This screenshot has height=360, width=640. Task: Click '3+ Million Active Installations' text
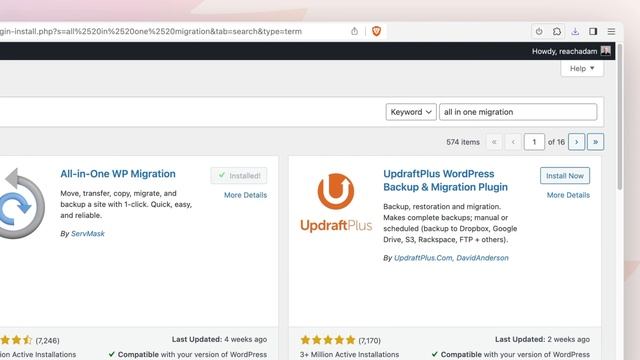click(349, 354)
